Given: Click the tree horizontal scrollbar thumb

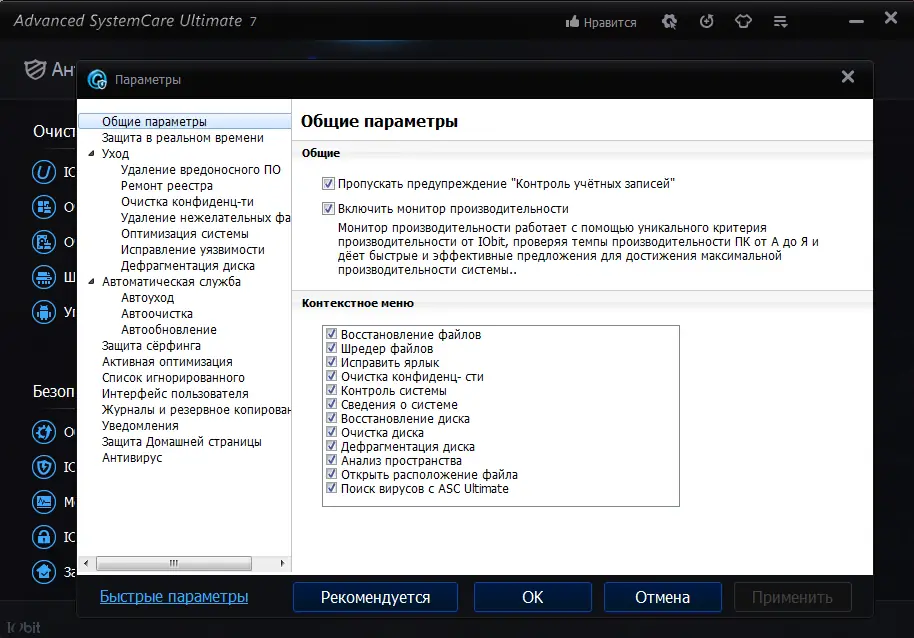Looking at the screenshot, I should pyautogui.click(x=174, y=563).
